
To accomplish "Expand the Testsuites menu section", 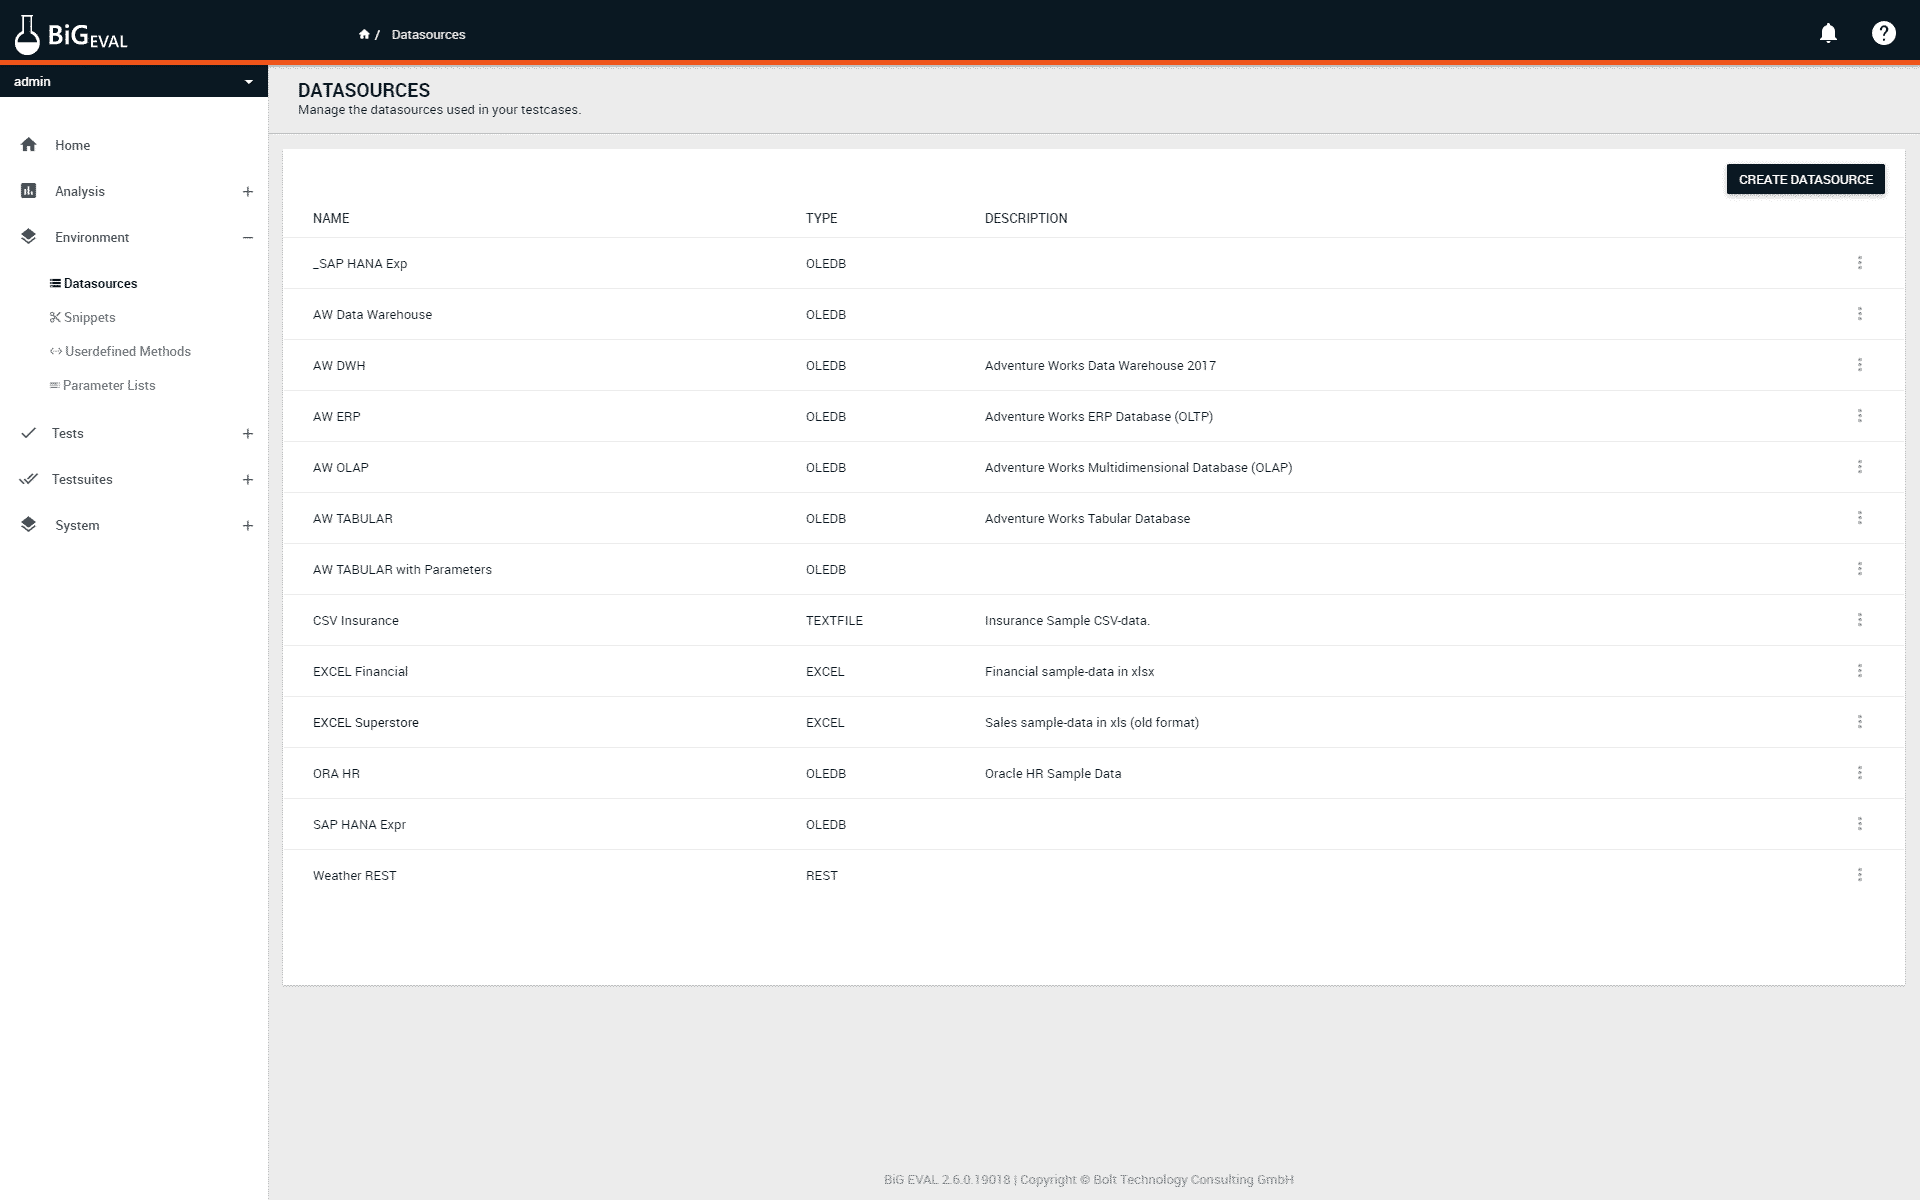I will (247, 479).
